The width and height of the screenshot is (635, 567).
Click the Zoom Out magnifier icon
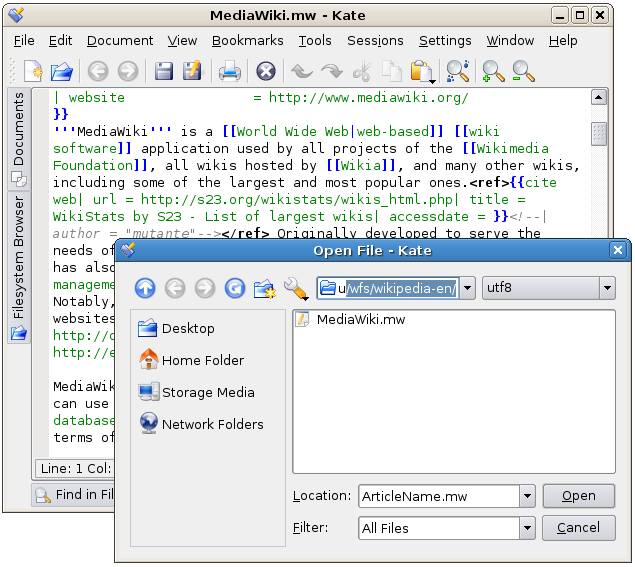tap(523, 71)
